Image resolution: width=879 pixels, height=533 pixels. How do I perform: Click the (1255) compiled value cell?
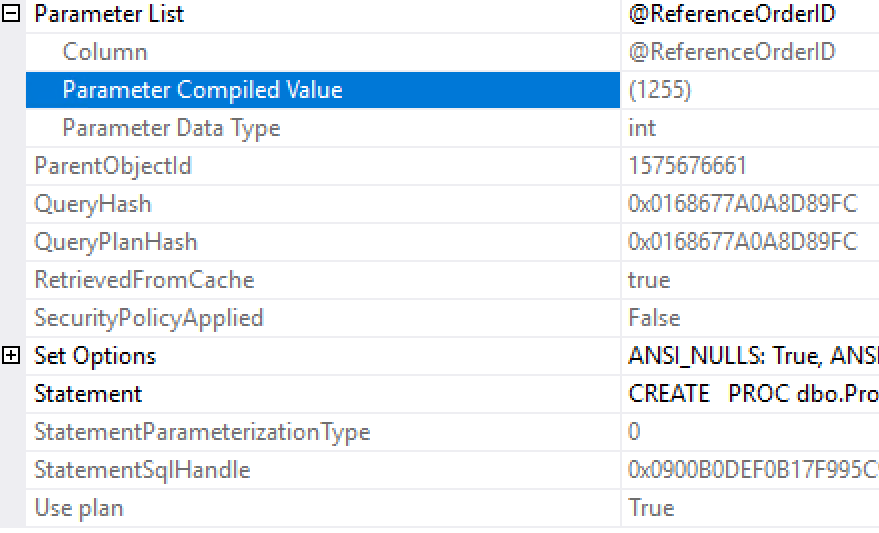660,90
